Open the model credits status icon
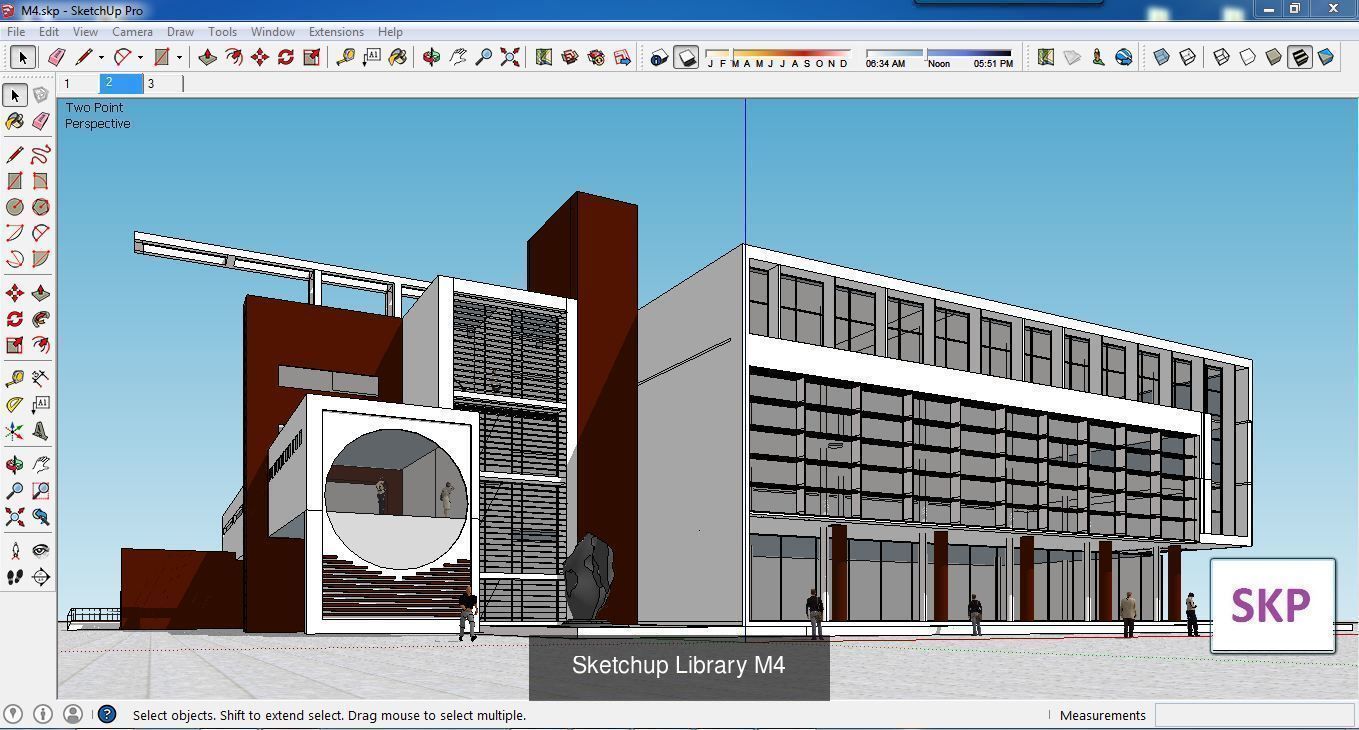The image size is (1359, 730). 43,714
